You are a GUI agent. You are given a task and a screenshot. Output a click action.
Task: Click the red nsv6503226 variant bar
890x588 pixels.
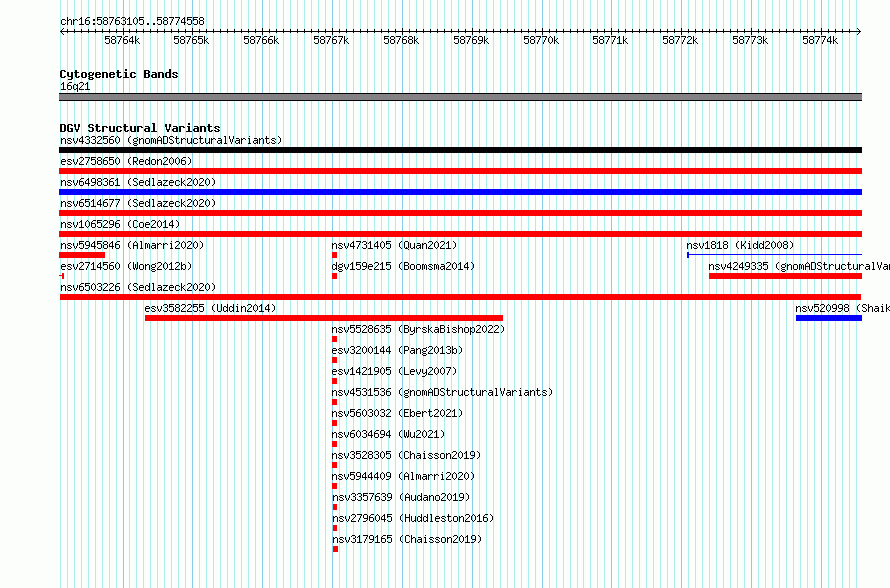point(460,297)
